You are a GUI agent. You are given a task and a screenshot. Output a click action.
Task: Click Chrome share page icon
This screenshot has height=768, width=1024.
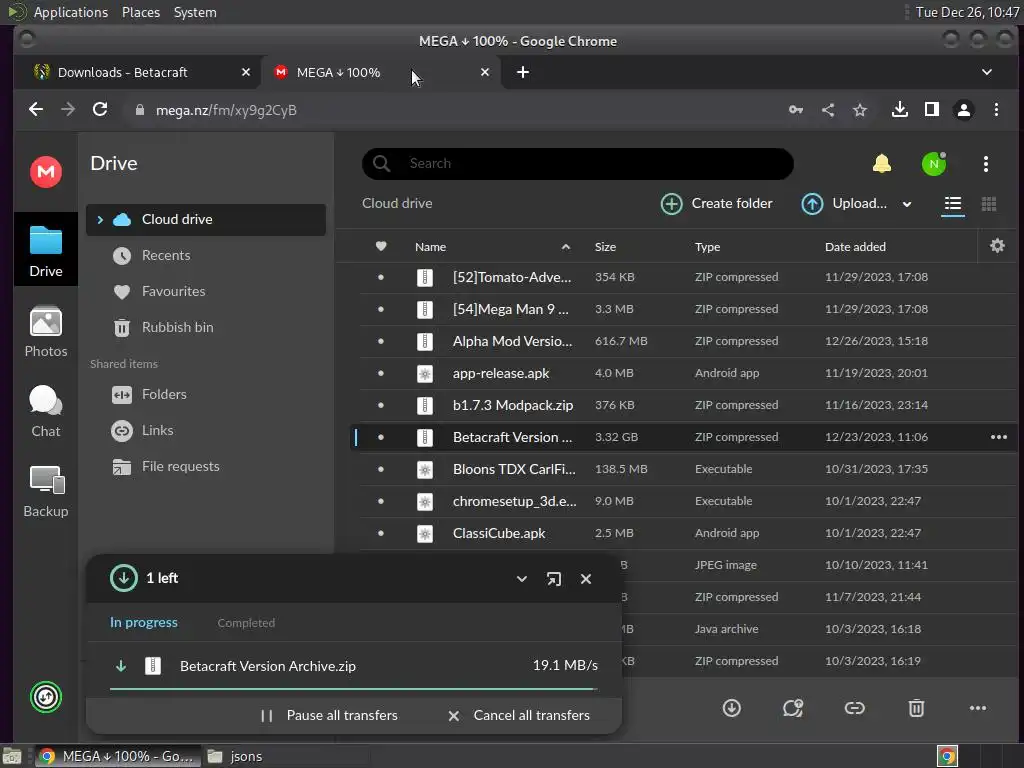click(x=828, y=110)
